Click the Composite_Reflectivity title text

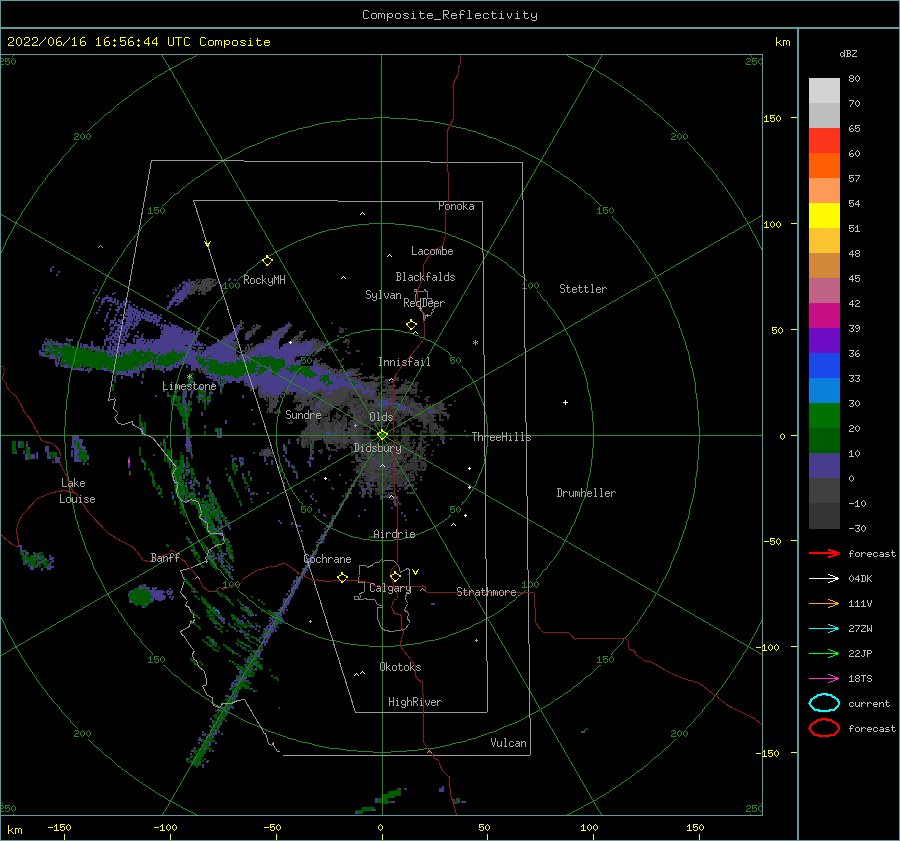pos(450,15)
